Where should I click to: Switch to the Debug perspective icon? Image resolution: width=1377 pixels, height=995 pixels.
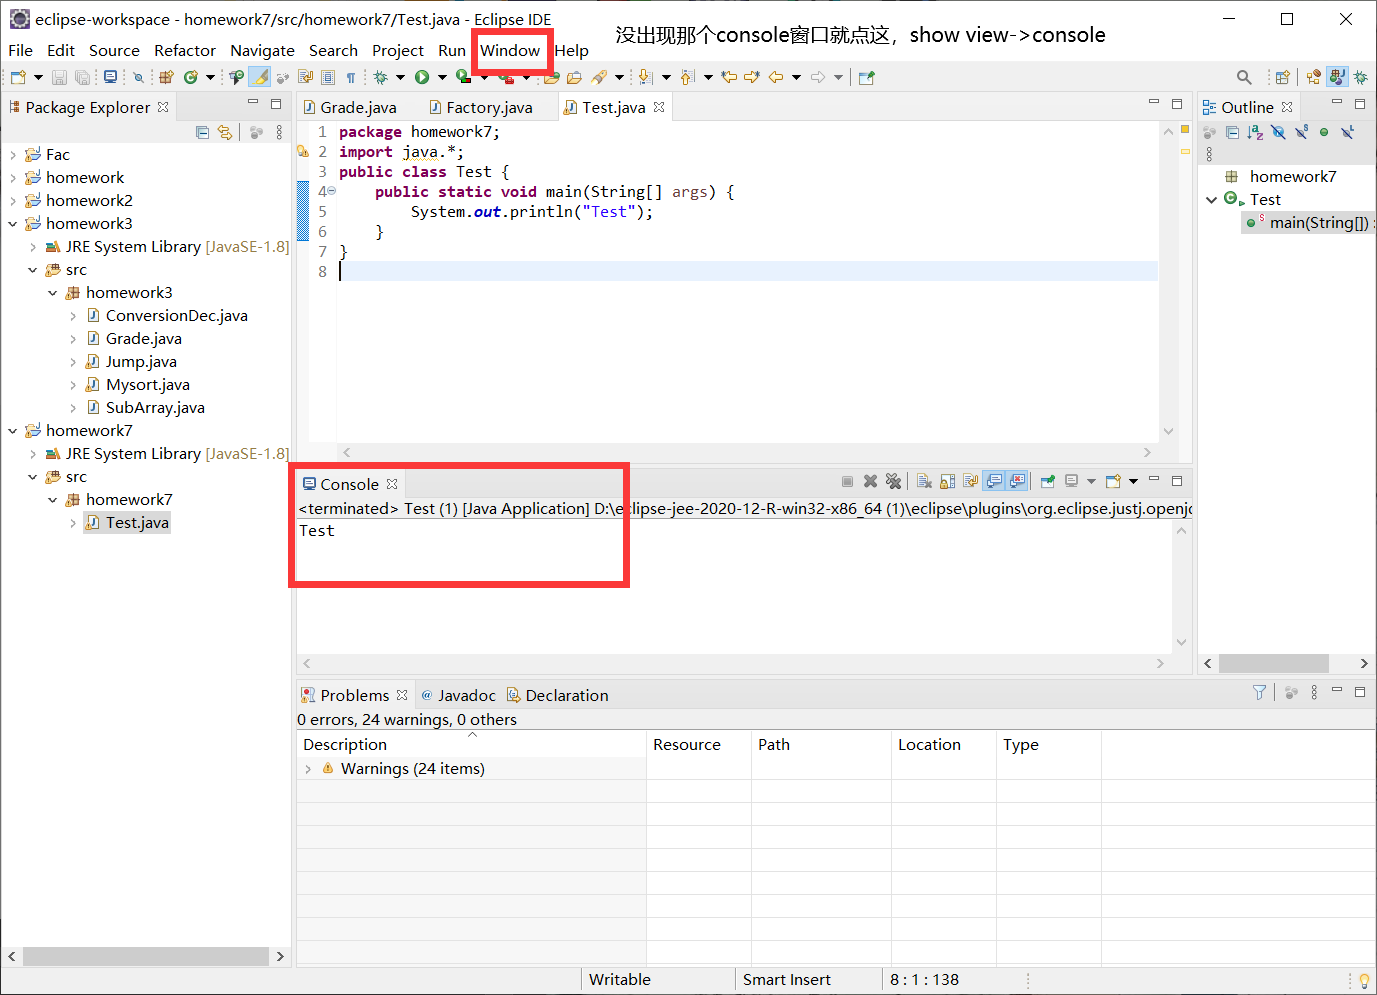click(1361, 77)
